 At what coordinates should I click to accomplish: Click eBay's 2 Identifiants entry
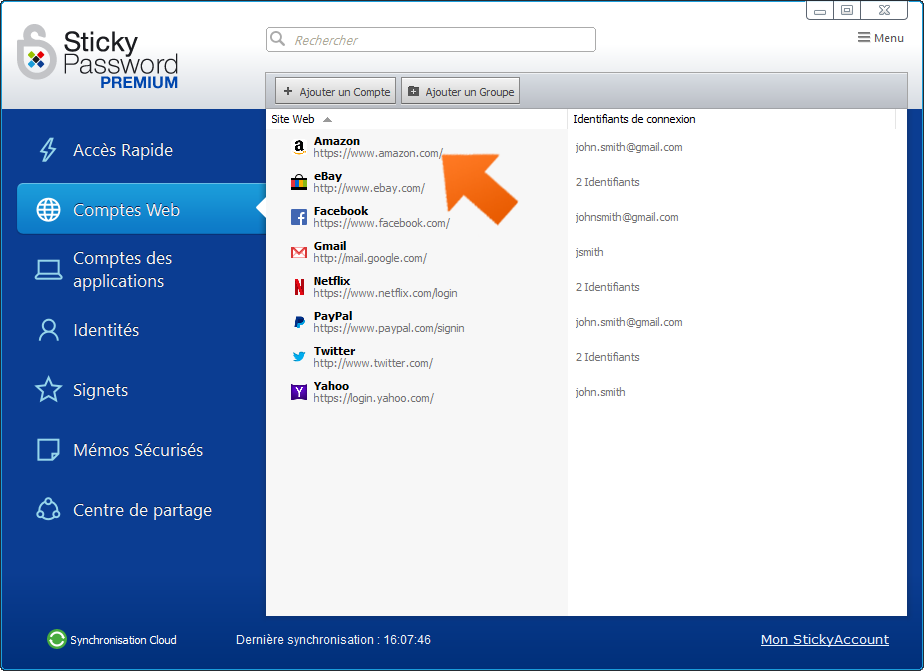608,182
